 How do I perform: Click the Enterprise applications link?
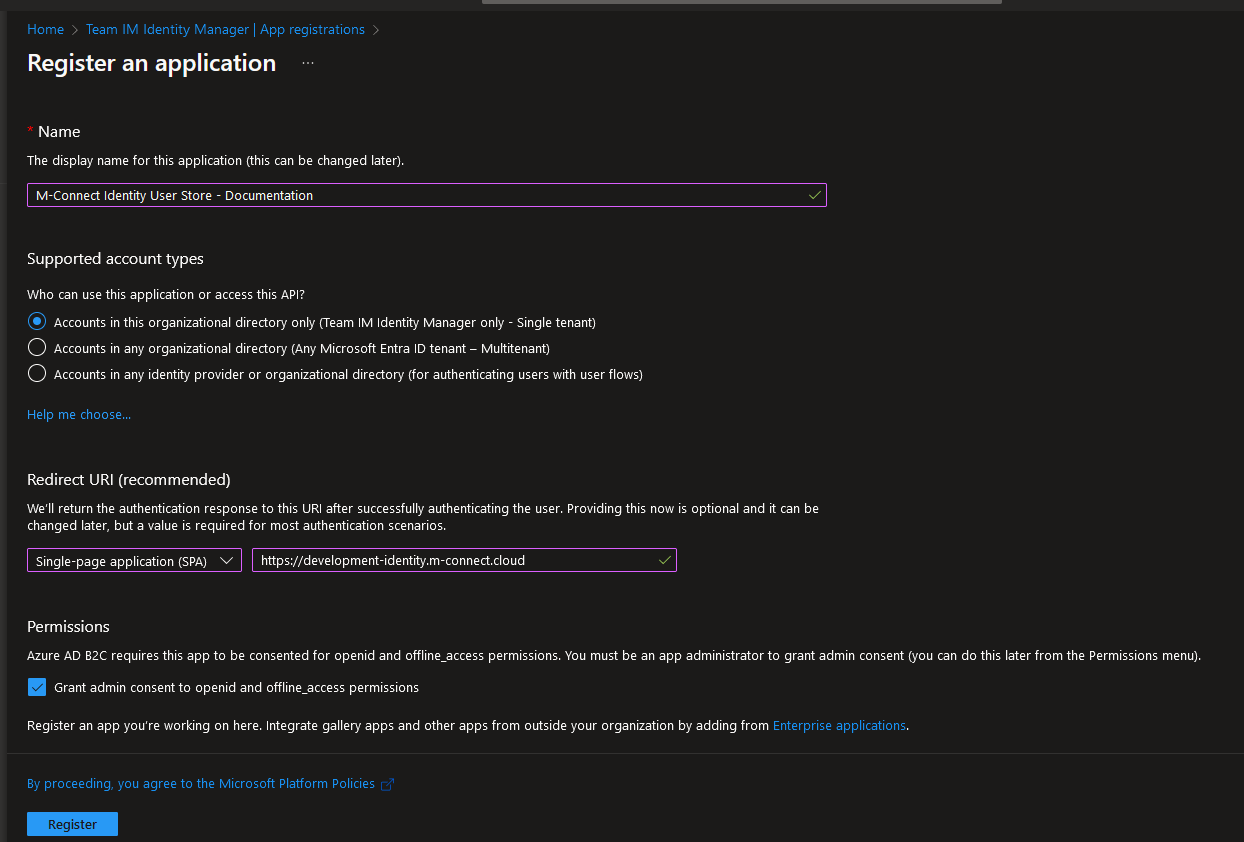click(839, 725)
